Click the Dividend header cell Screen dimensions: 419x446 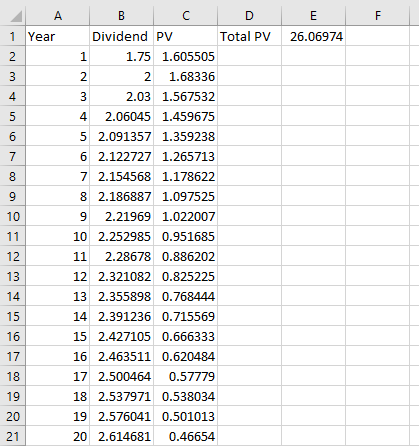coord(121,36)
